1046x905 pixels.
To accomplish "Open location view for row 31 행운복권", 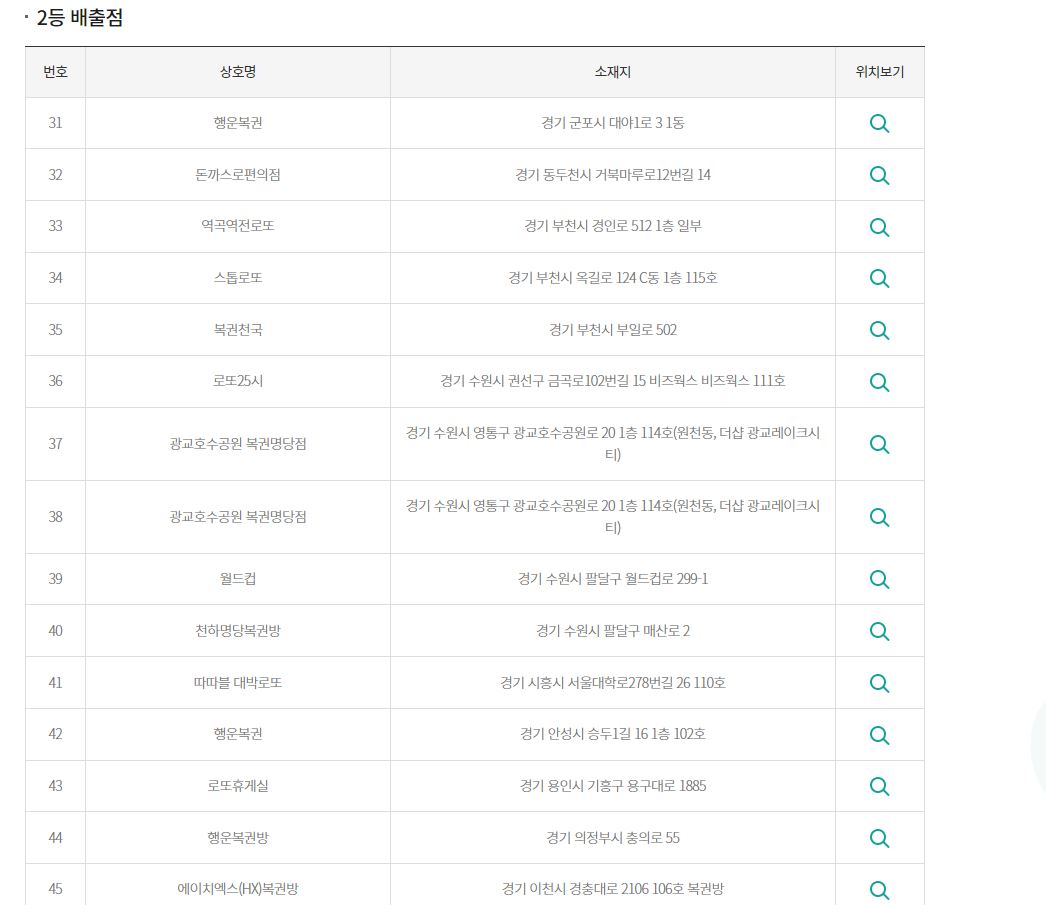I will pos(879,123).
